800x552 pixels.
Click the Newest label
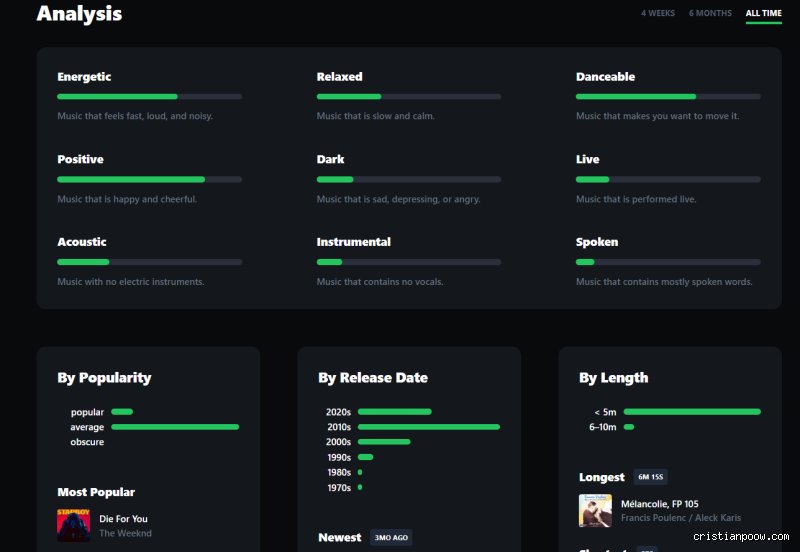[x=340, y=538]
